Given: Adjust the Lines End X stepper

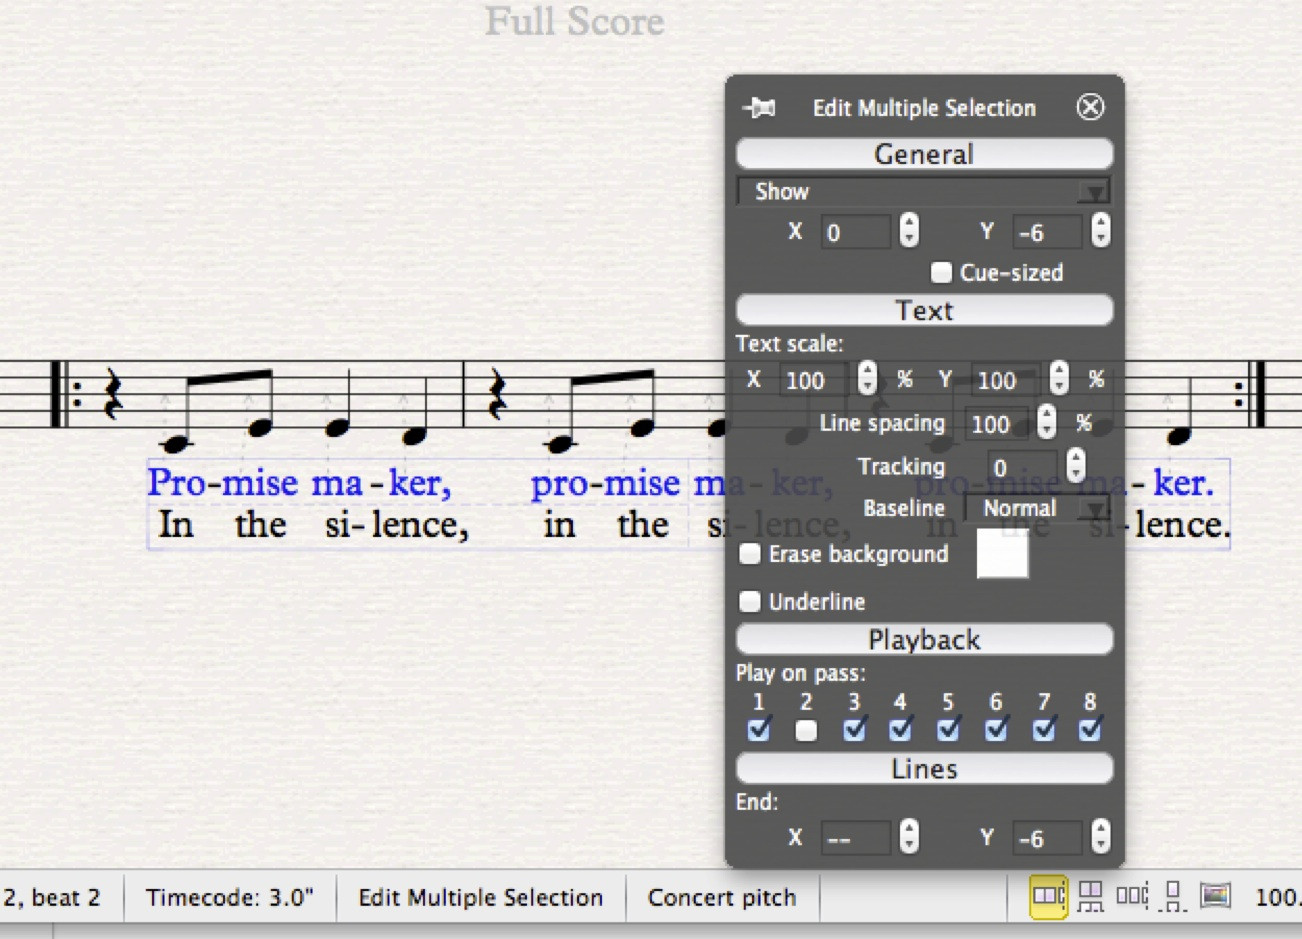Looking at the screenshot, I should 908,837.
